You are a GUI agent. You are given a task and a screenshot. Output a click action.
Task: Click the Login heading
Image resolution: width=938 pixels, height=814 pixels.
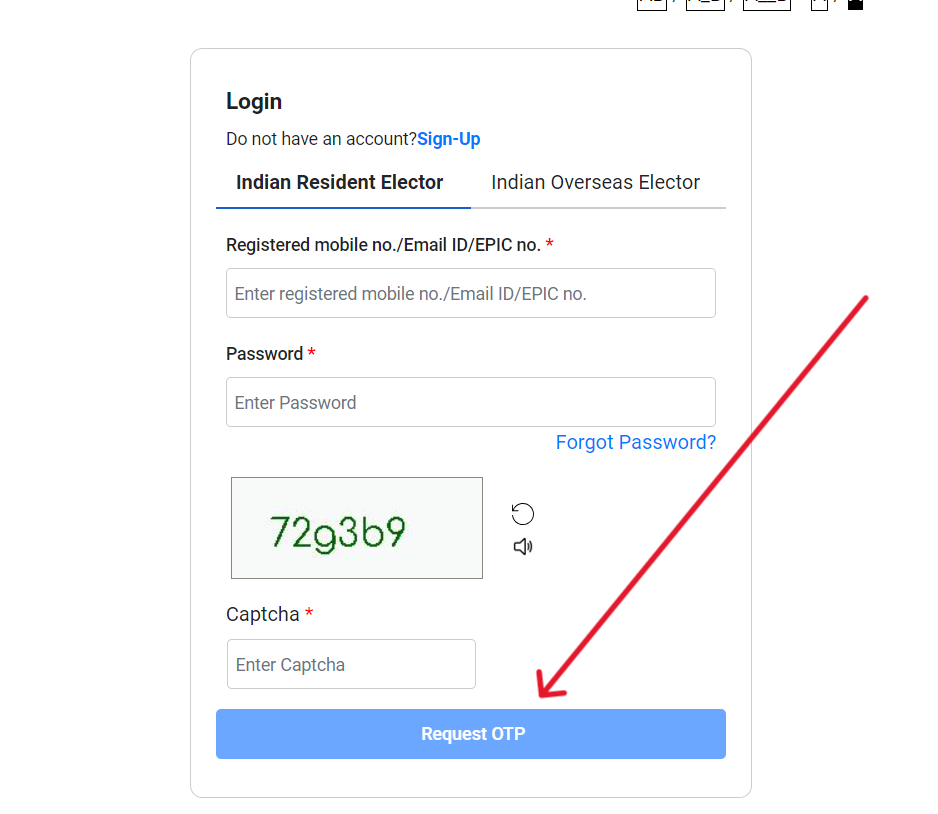[253, 101]
